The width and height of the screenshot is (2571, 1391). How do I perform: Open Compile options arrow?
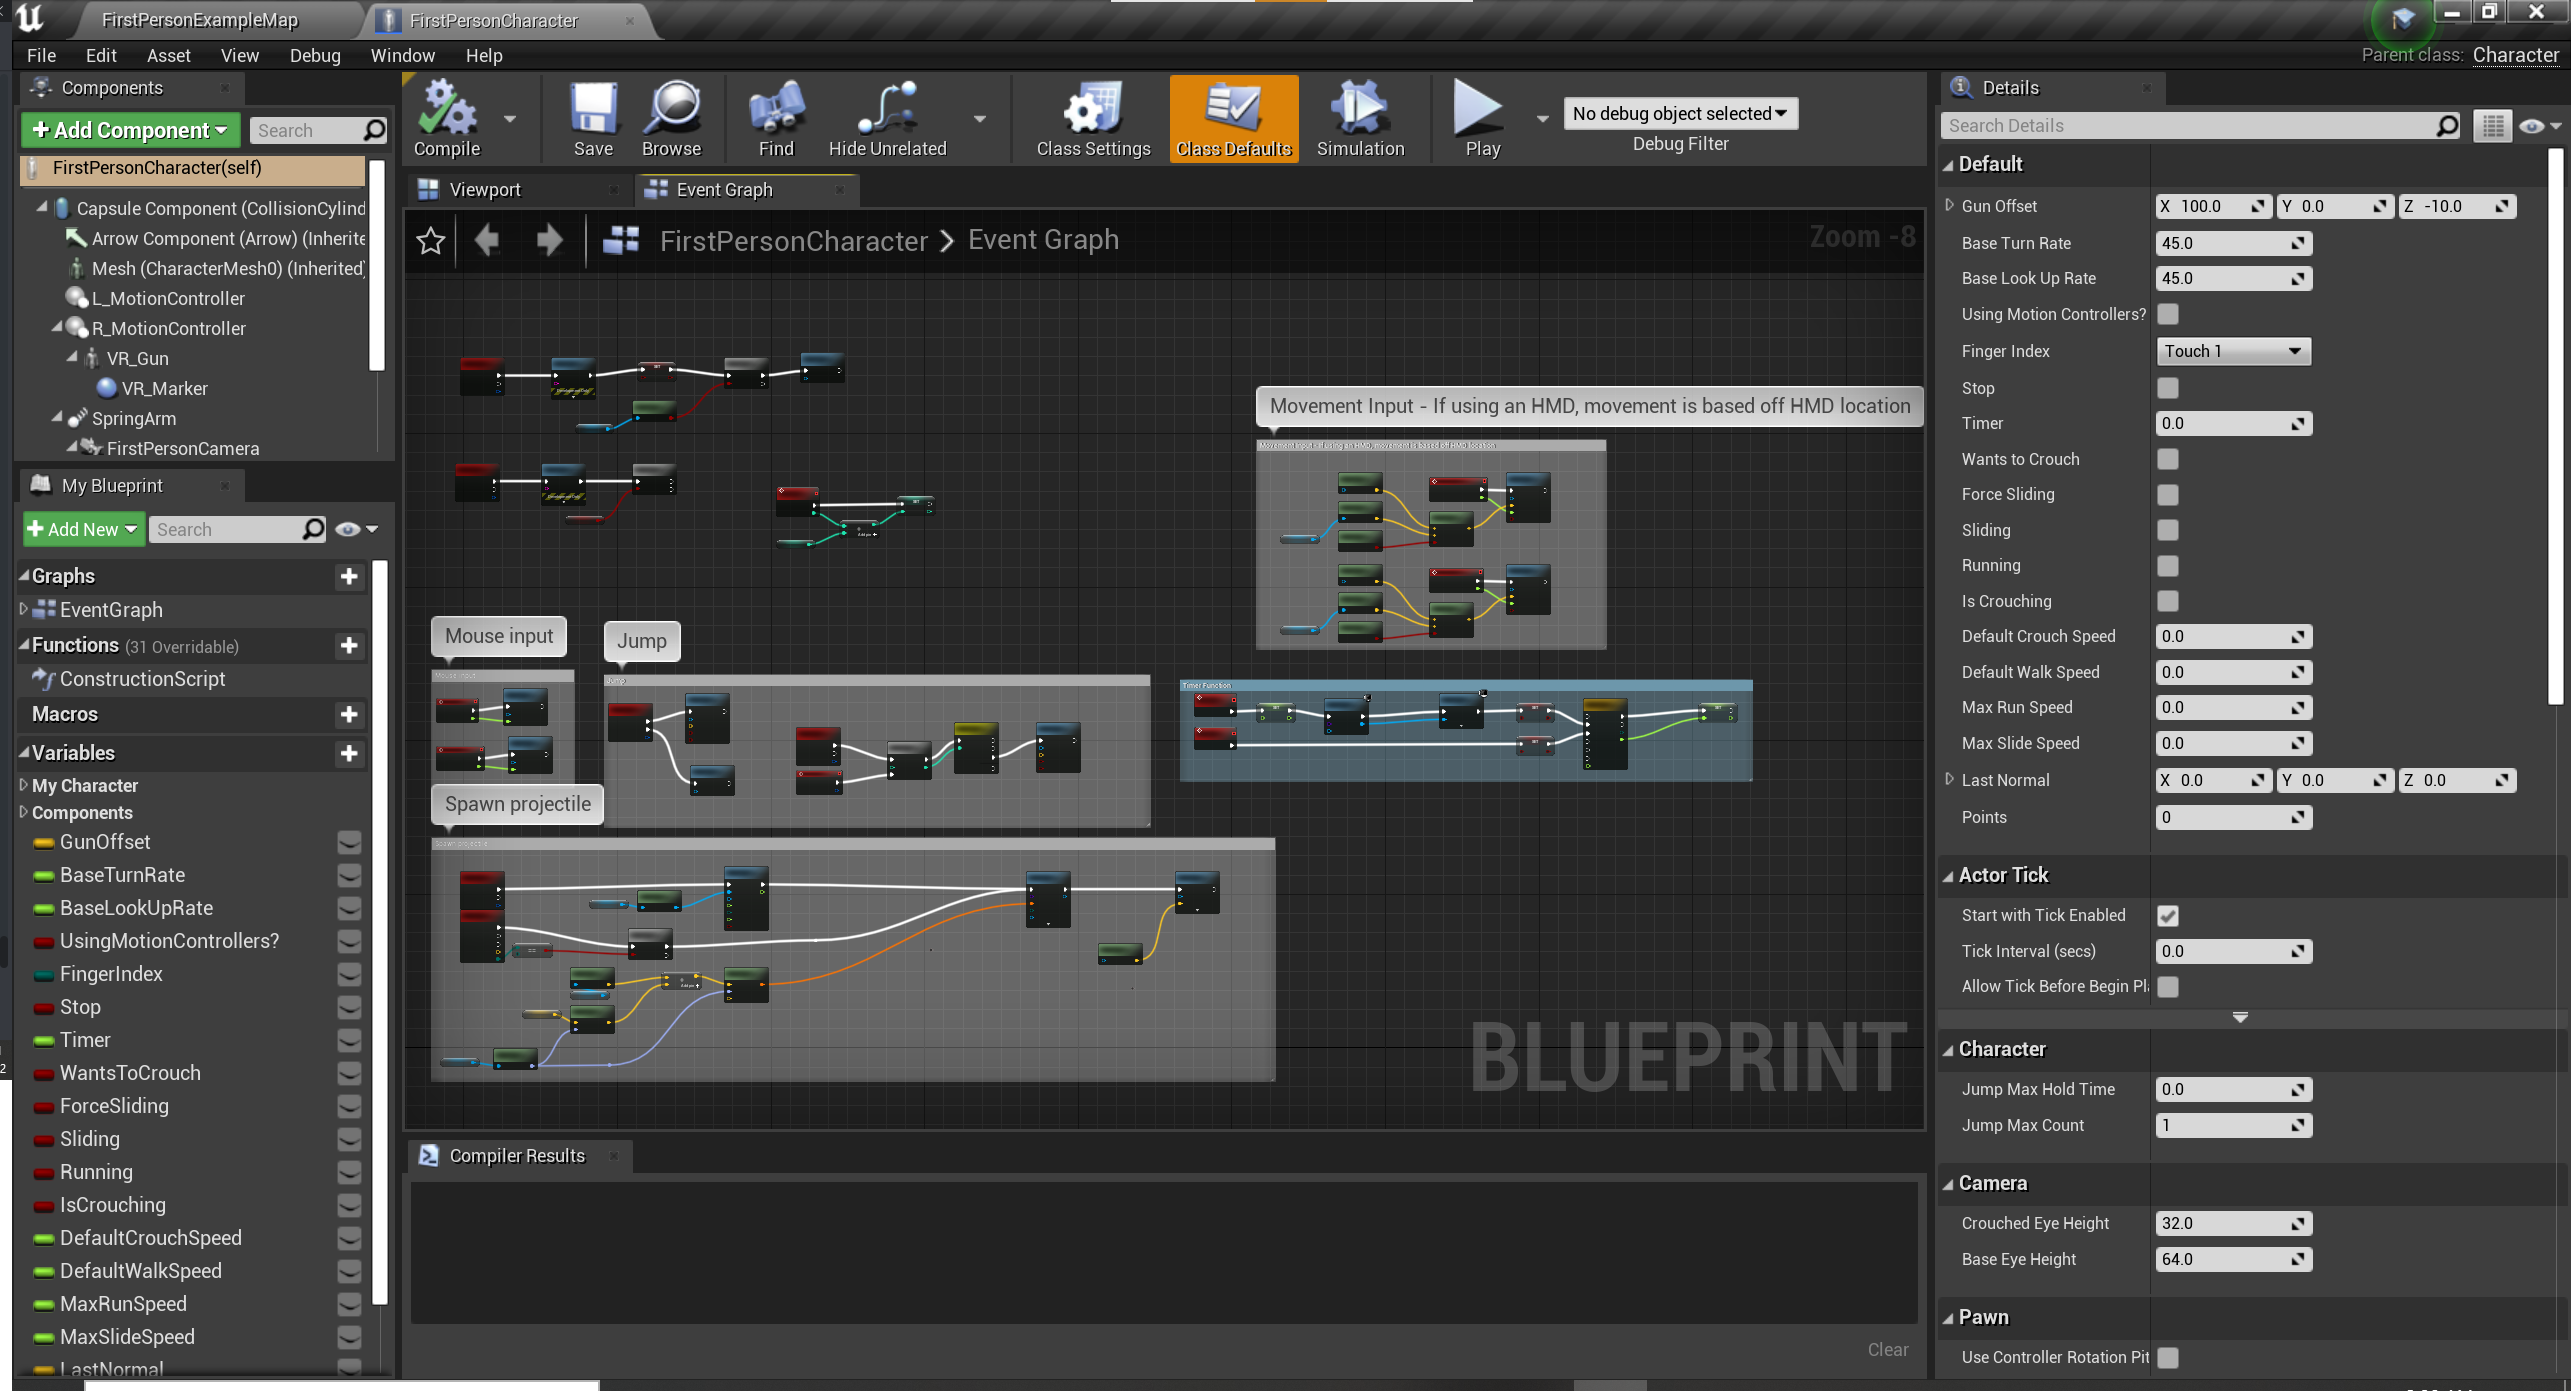click(x=510, y=119)
